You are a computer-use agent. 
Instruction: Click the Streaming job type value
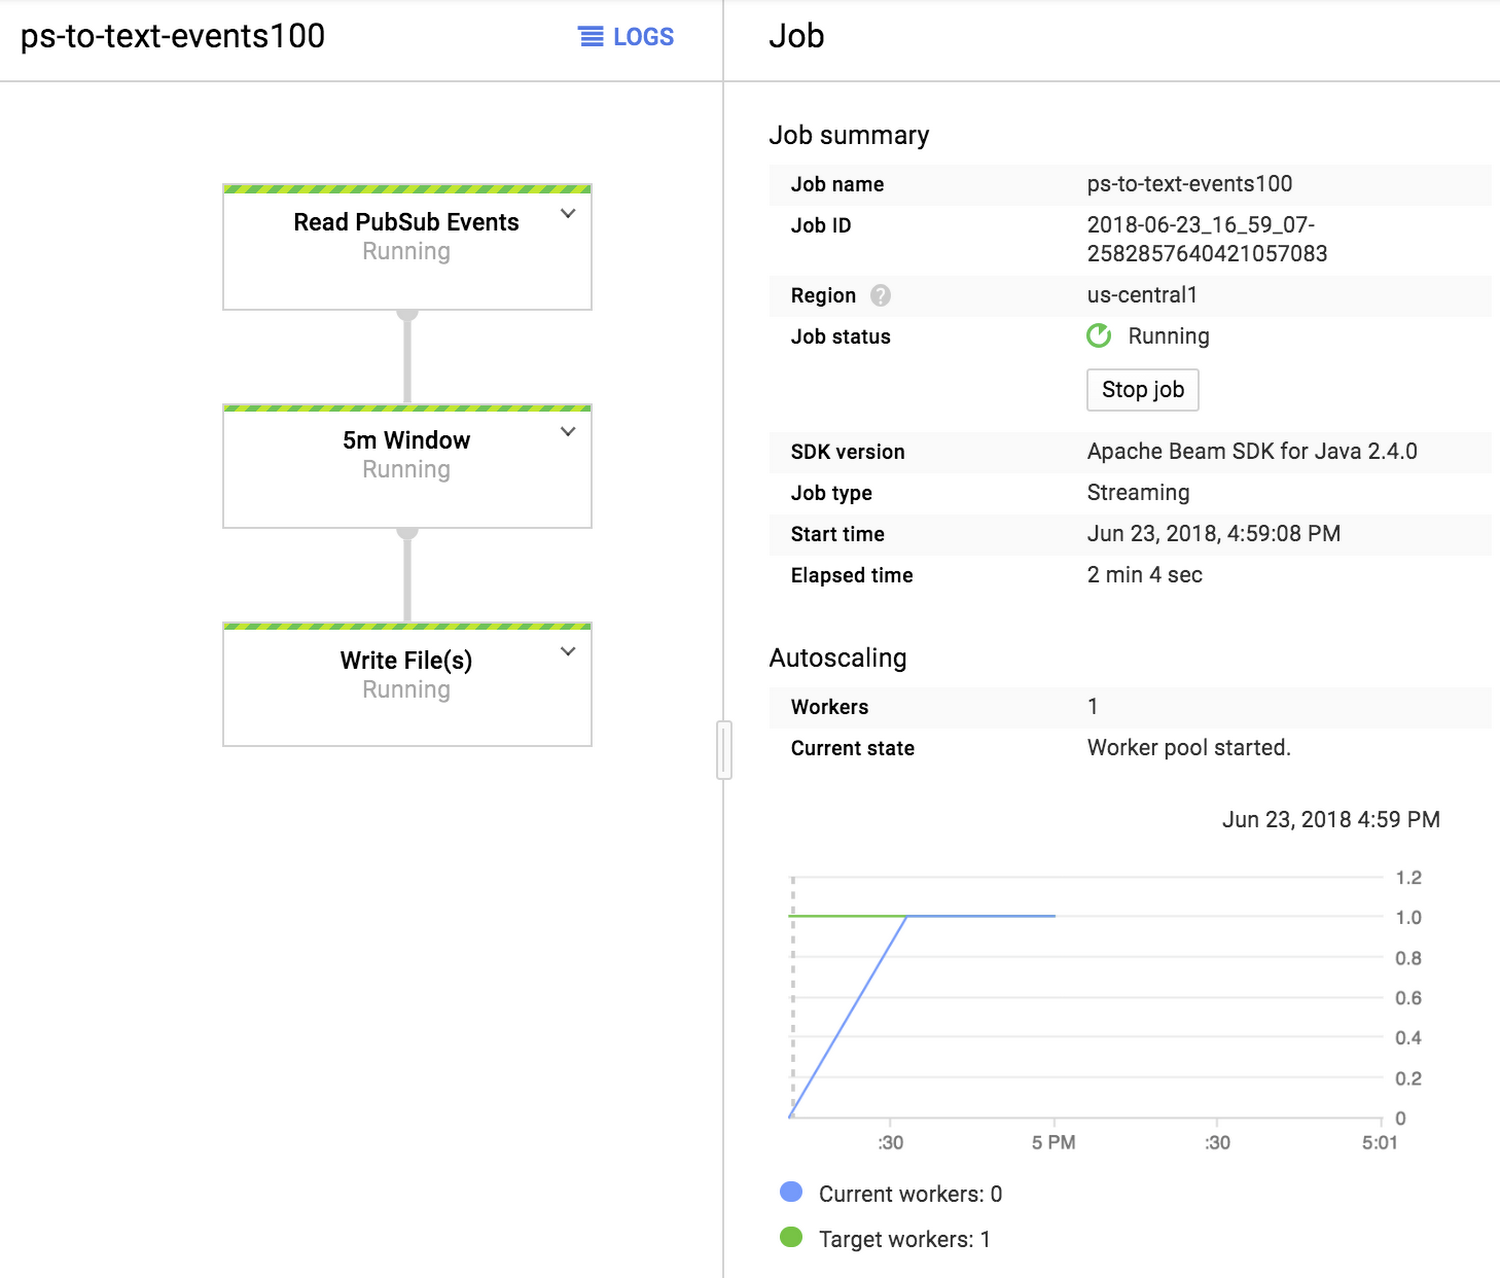pos(1138,492)
